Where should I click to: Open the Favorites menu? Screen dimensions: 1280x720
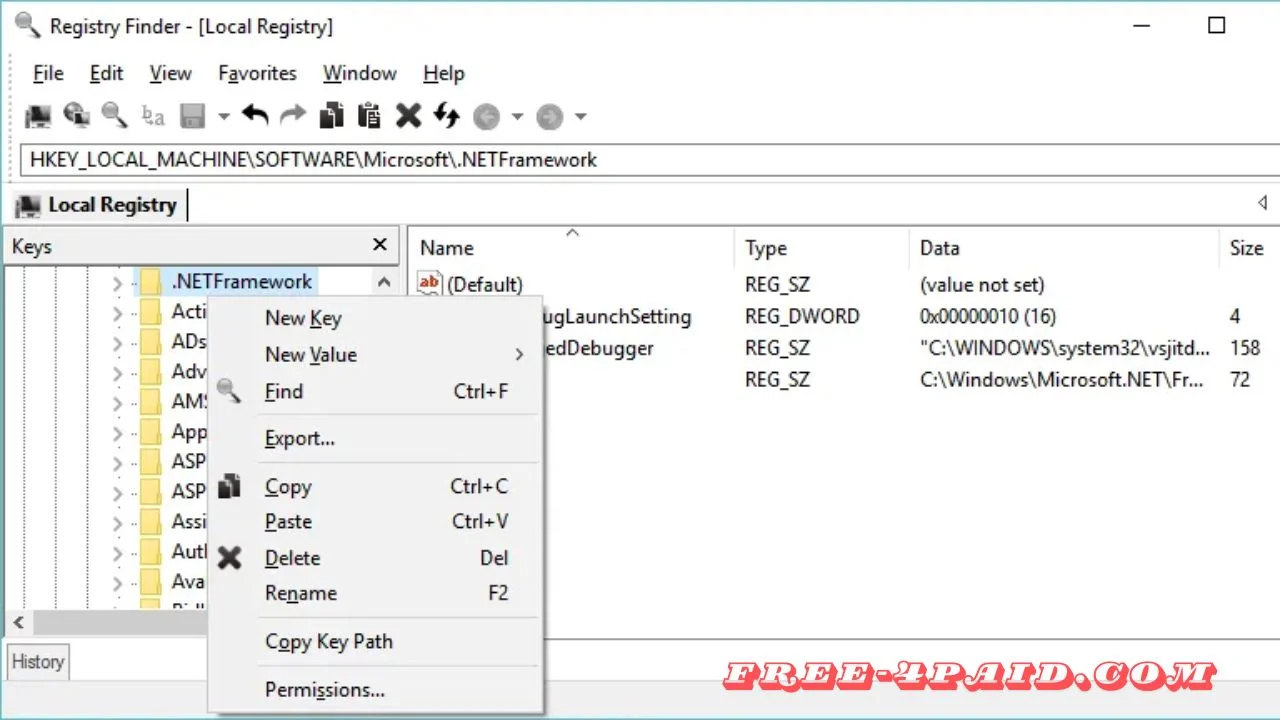point(257,73)
